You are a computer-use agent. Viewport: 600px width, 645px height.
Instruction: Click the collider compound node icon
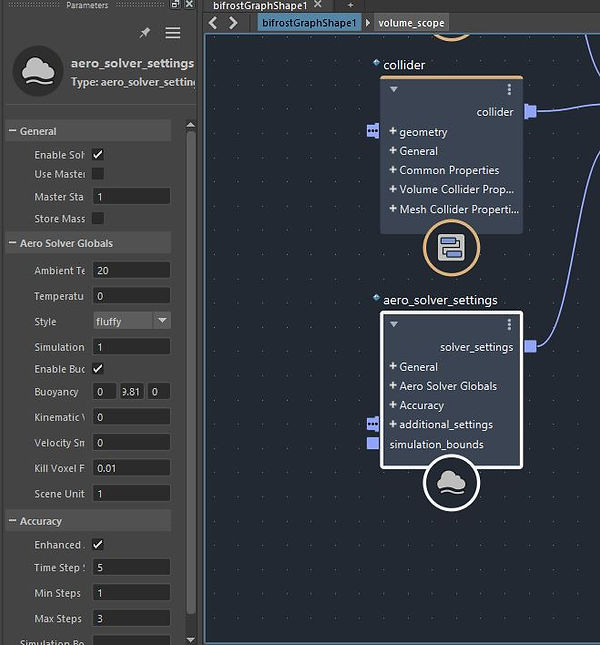(x=451, y=248)
